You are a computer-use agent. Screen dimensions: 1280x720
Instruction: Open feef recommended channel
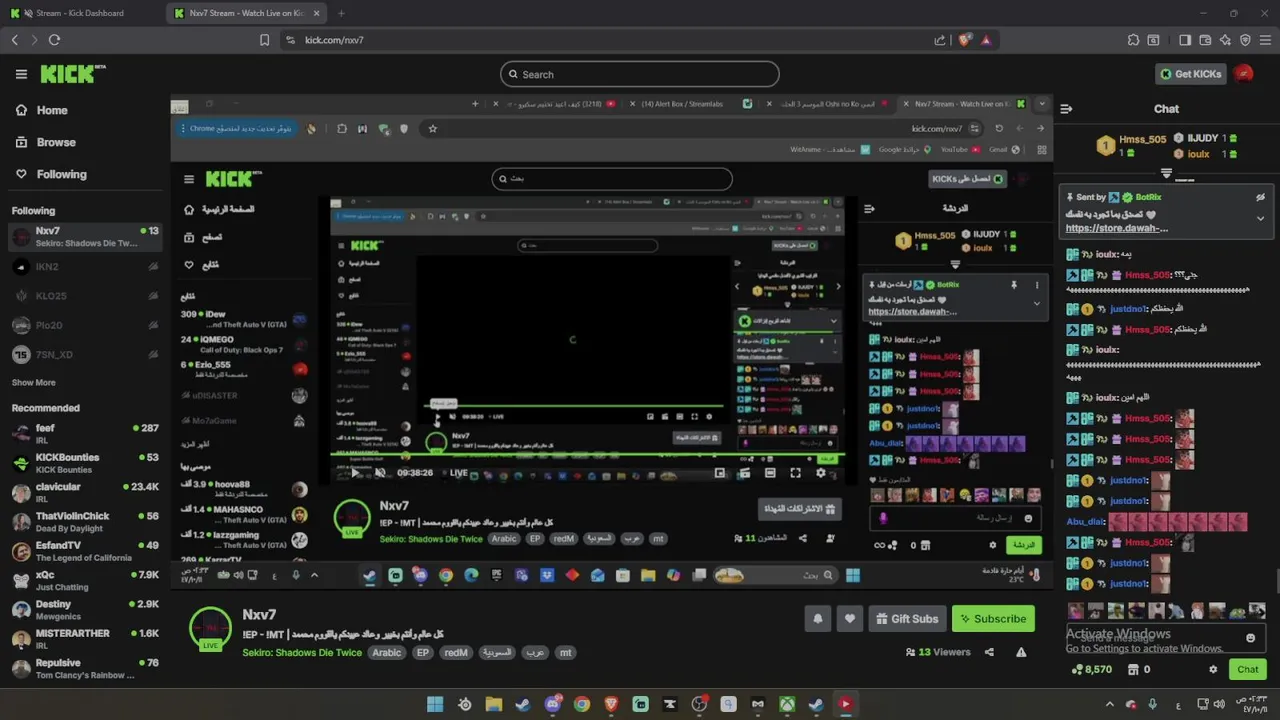[x=84, y=434]
